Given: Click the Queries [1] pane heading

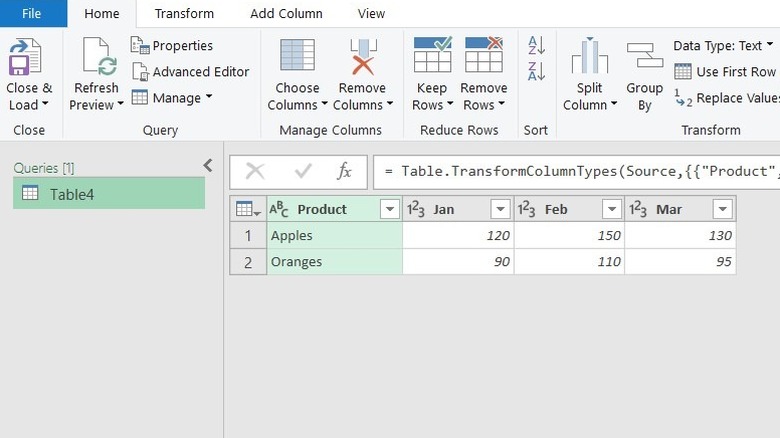Looking at the screenshot, I should click(x=44, y=168).
